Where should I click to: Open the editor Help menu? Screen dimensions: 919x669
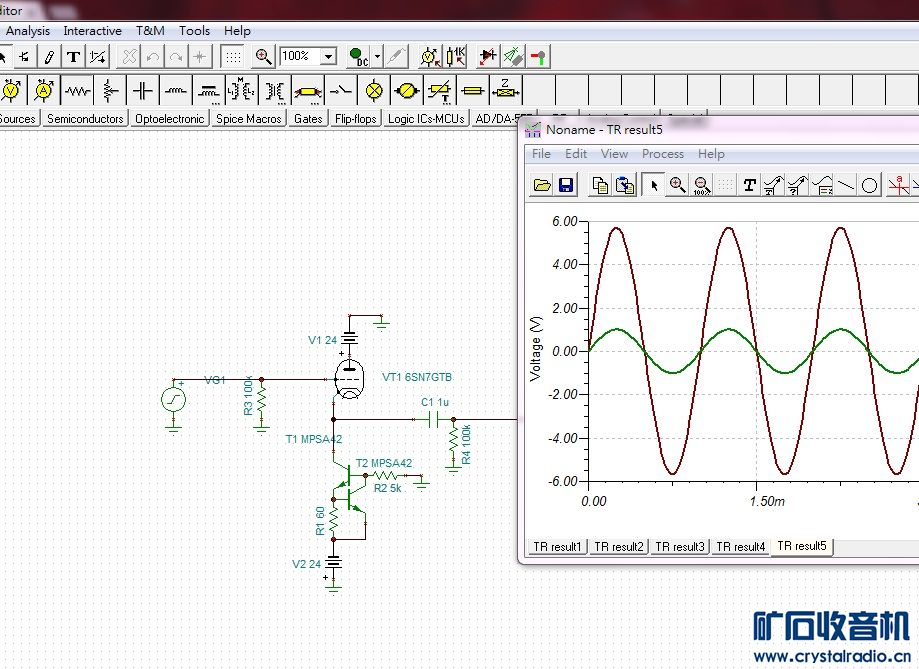click(237, 30)
